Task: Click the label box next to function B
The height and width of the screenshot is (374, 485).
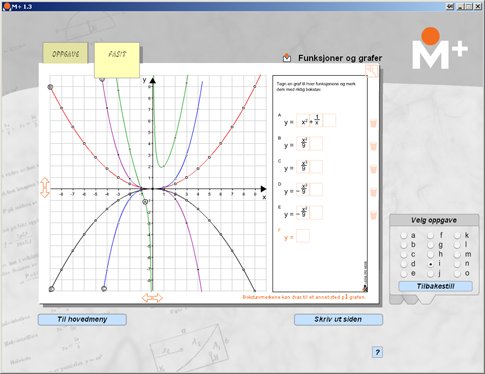Action: pos(316,144)
